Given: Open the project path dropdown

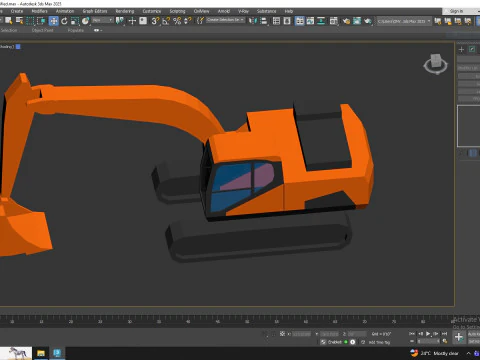Looking at the screenshot, I should 404,21.
